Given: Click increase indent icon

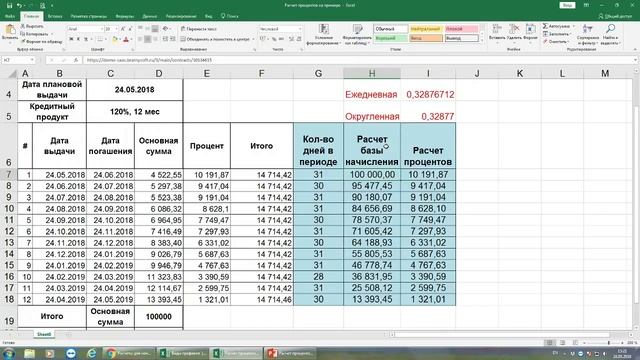Looking at the screenshot, I should tap(173, 39).
